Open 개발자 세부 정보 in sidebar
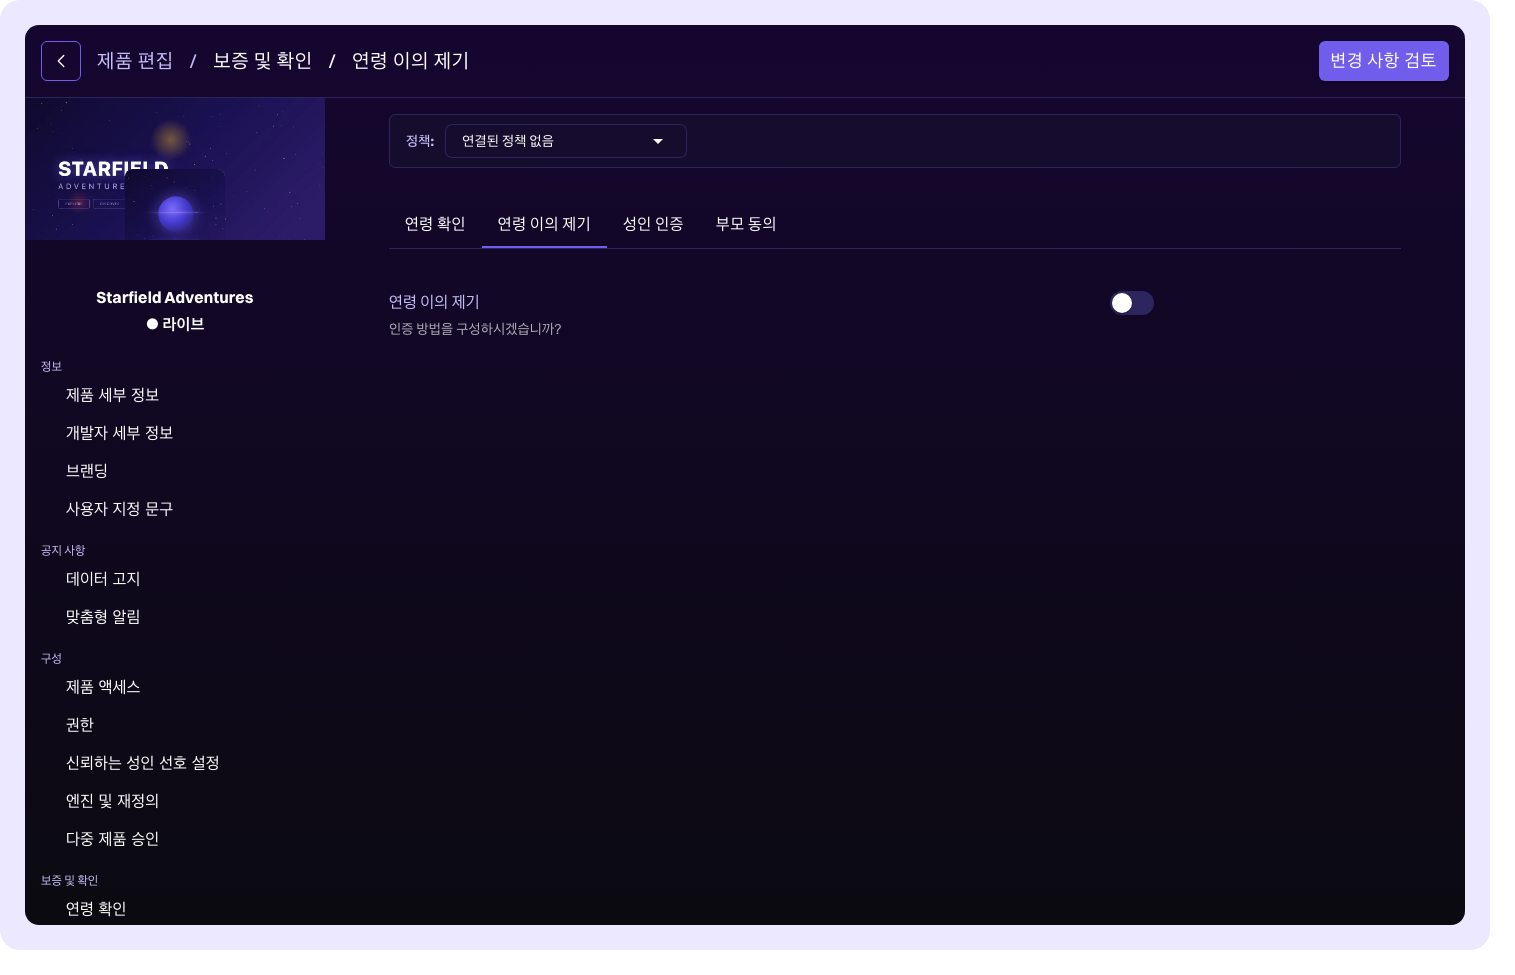The width and height of the screenshot is (1515, 975). (x=120, y=433)
